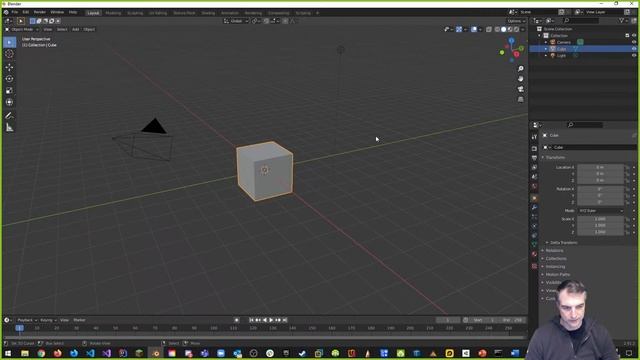640x360 pixels.
Task: Hide the Camera in the outliner
Action: pos(634,42)
